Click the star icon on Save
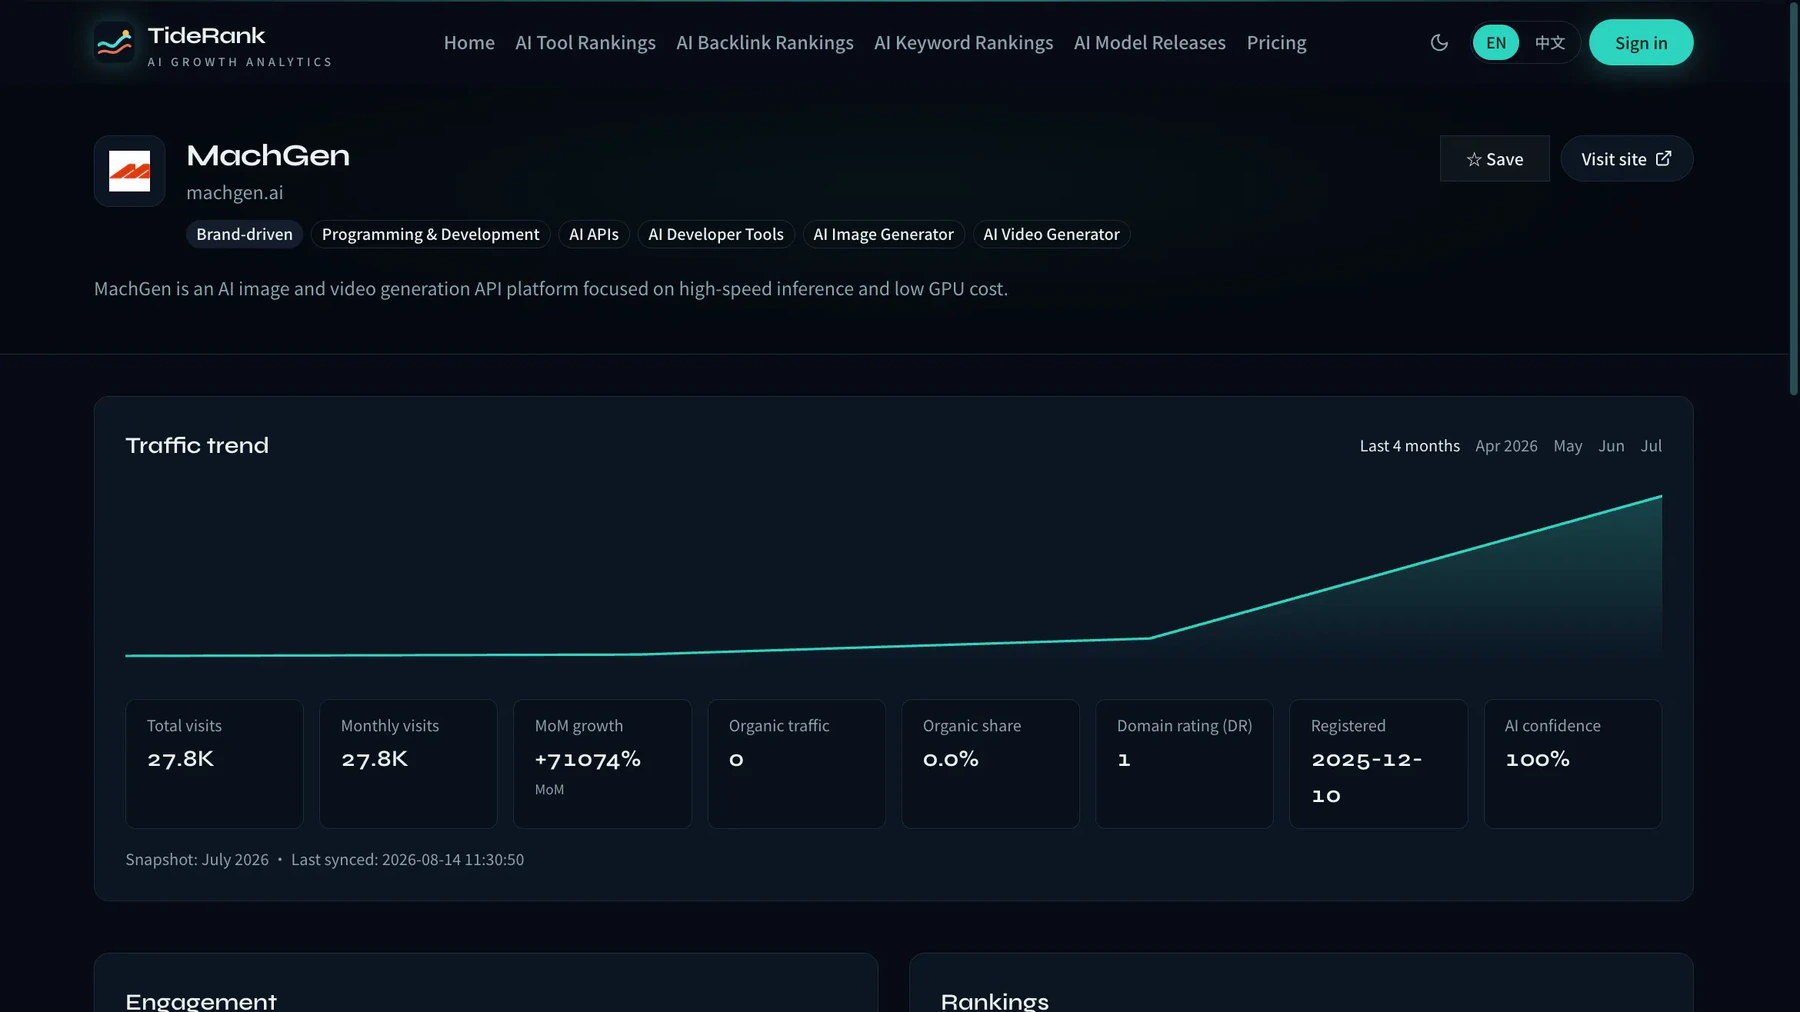 (x=1474, y=160)
